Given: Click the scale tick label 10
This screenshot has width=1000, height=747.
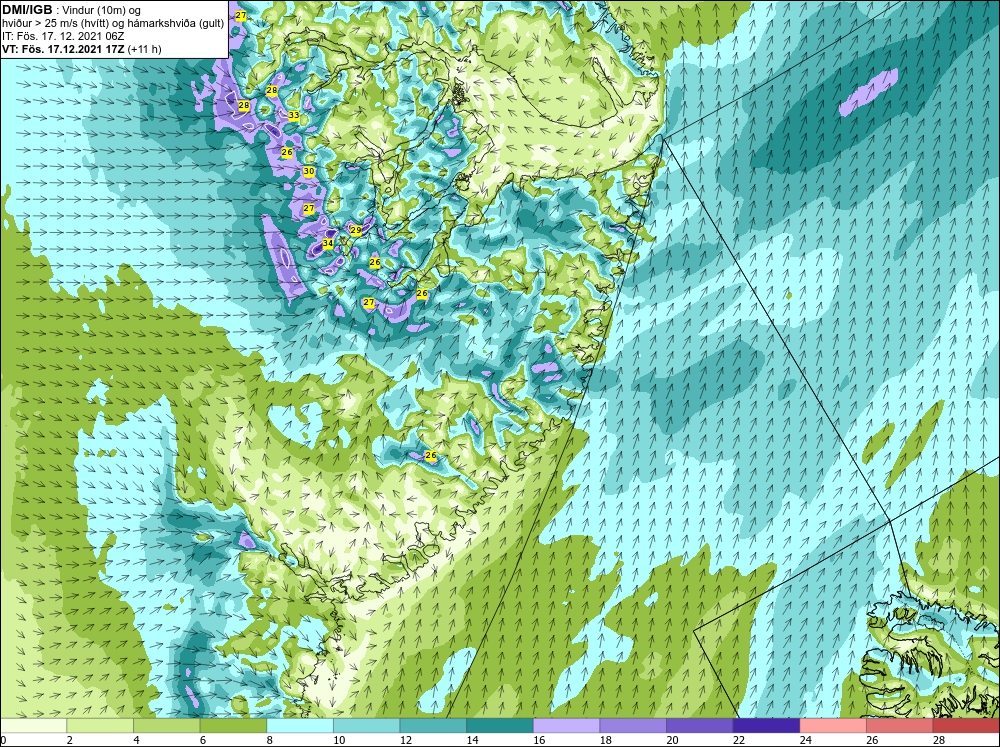Looking at the screenshot, I should [x=339, y=740].
